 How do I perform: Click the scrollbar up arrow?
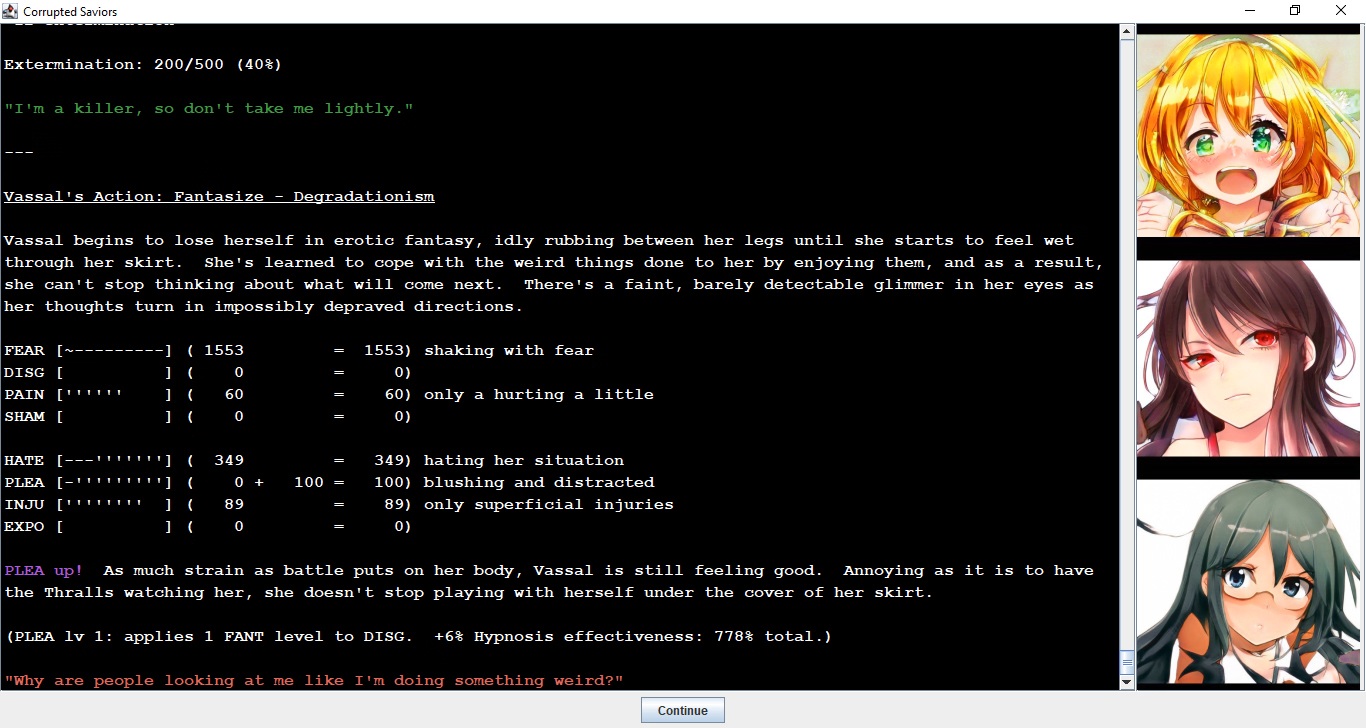pyautogui.click(x=1127, y=32)
